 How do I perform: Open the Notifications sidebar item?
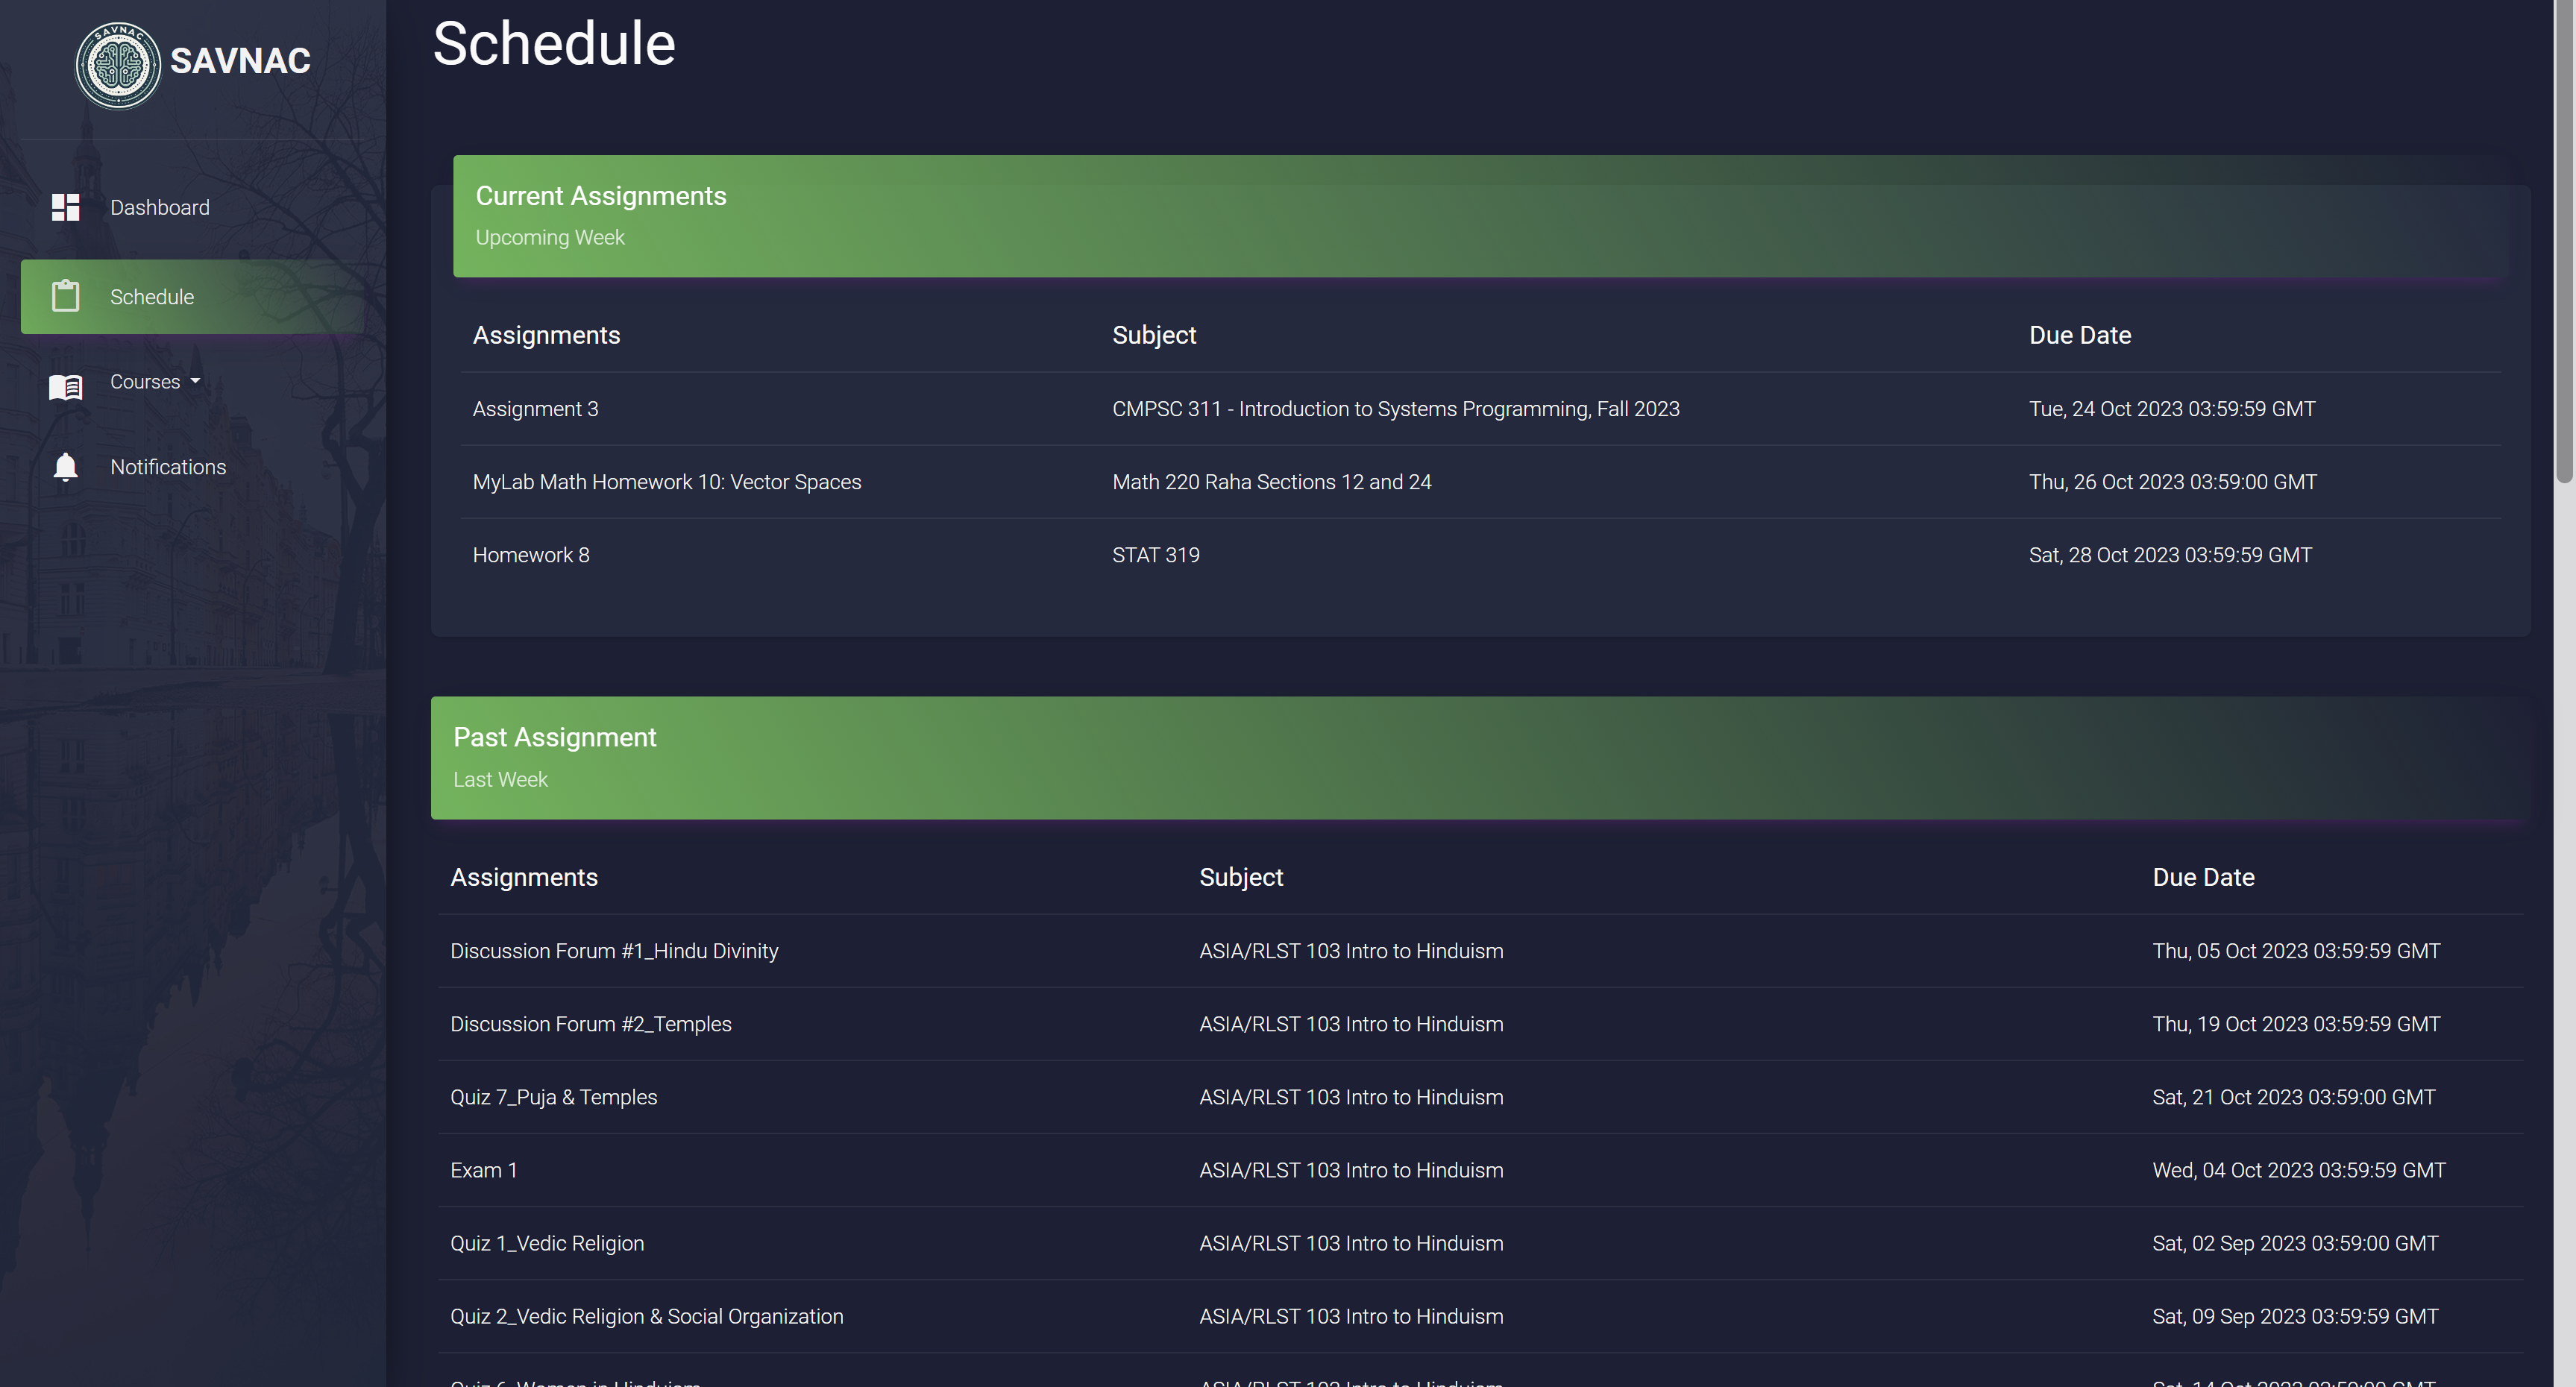click(x=168, y=467)
